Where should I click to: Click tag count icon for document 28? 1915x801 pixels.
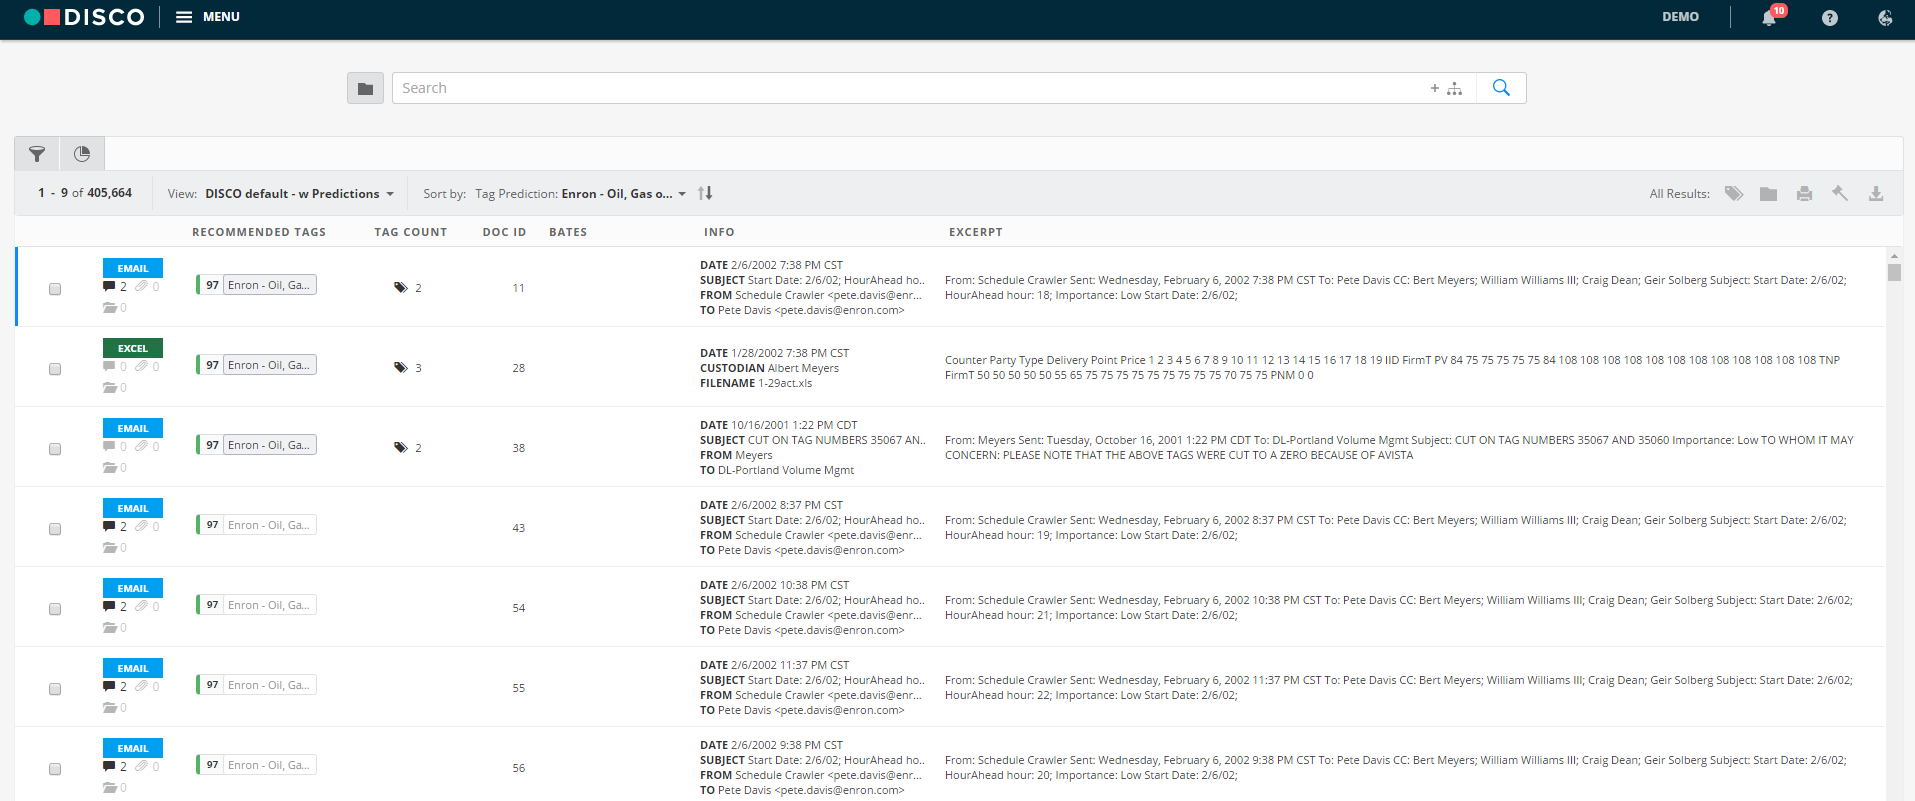401,368
